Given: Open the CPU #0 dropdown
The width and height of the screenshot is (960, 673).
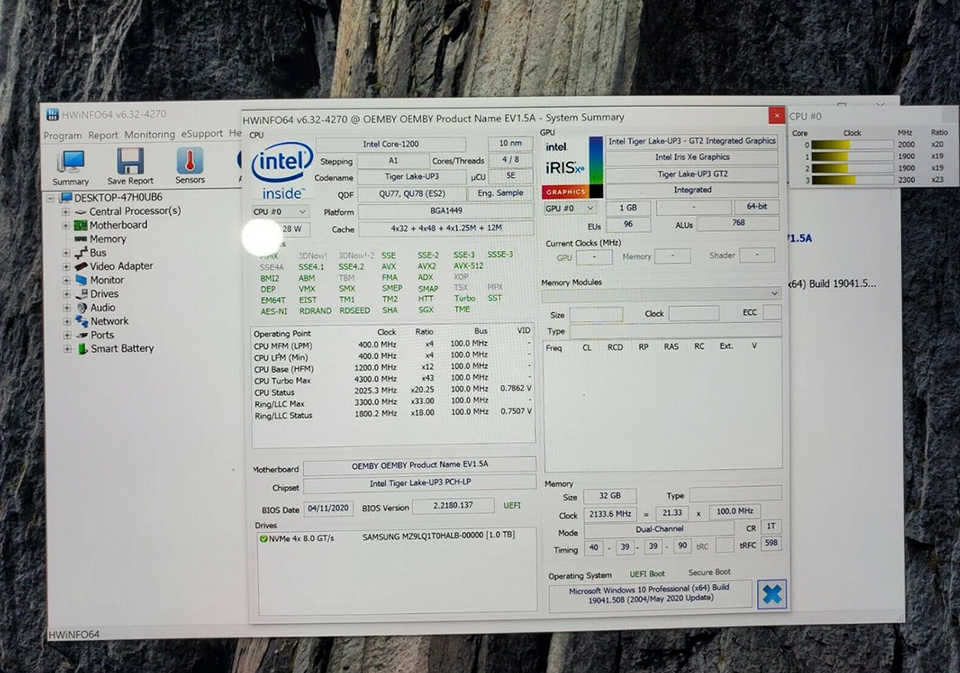Looking at the screenshot, I should (280, 211).
